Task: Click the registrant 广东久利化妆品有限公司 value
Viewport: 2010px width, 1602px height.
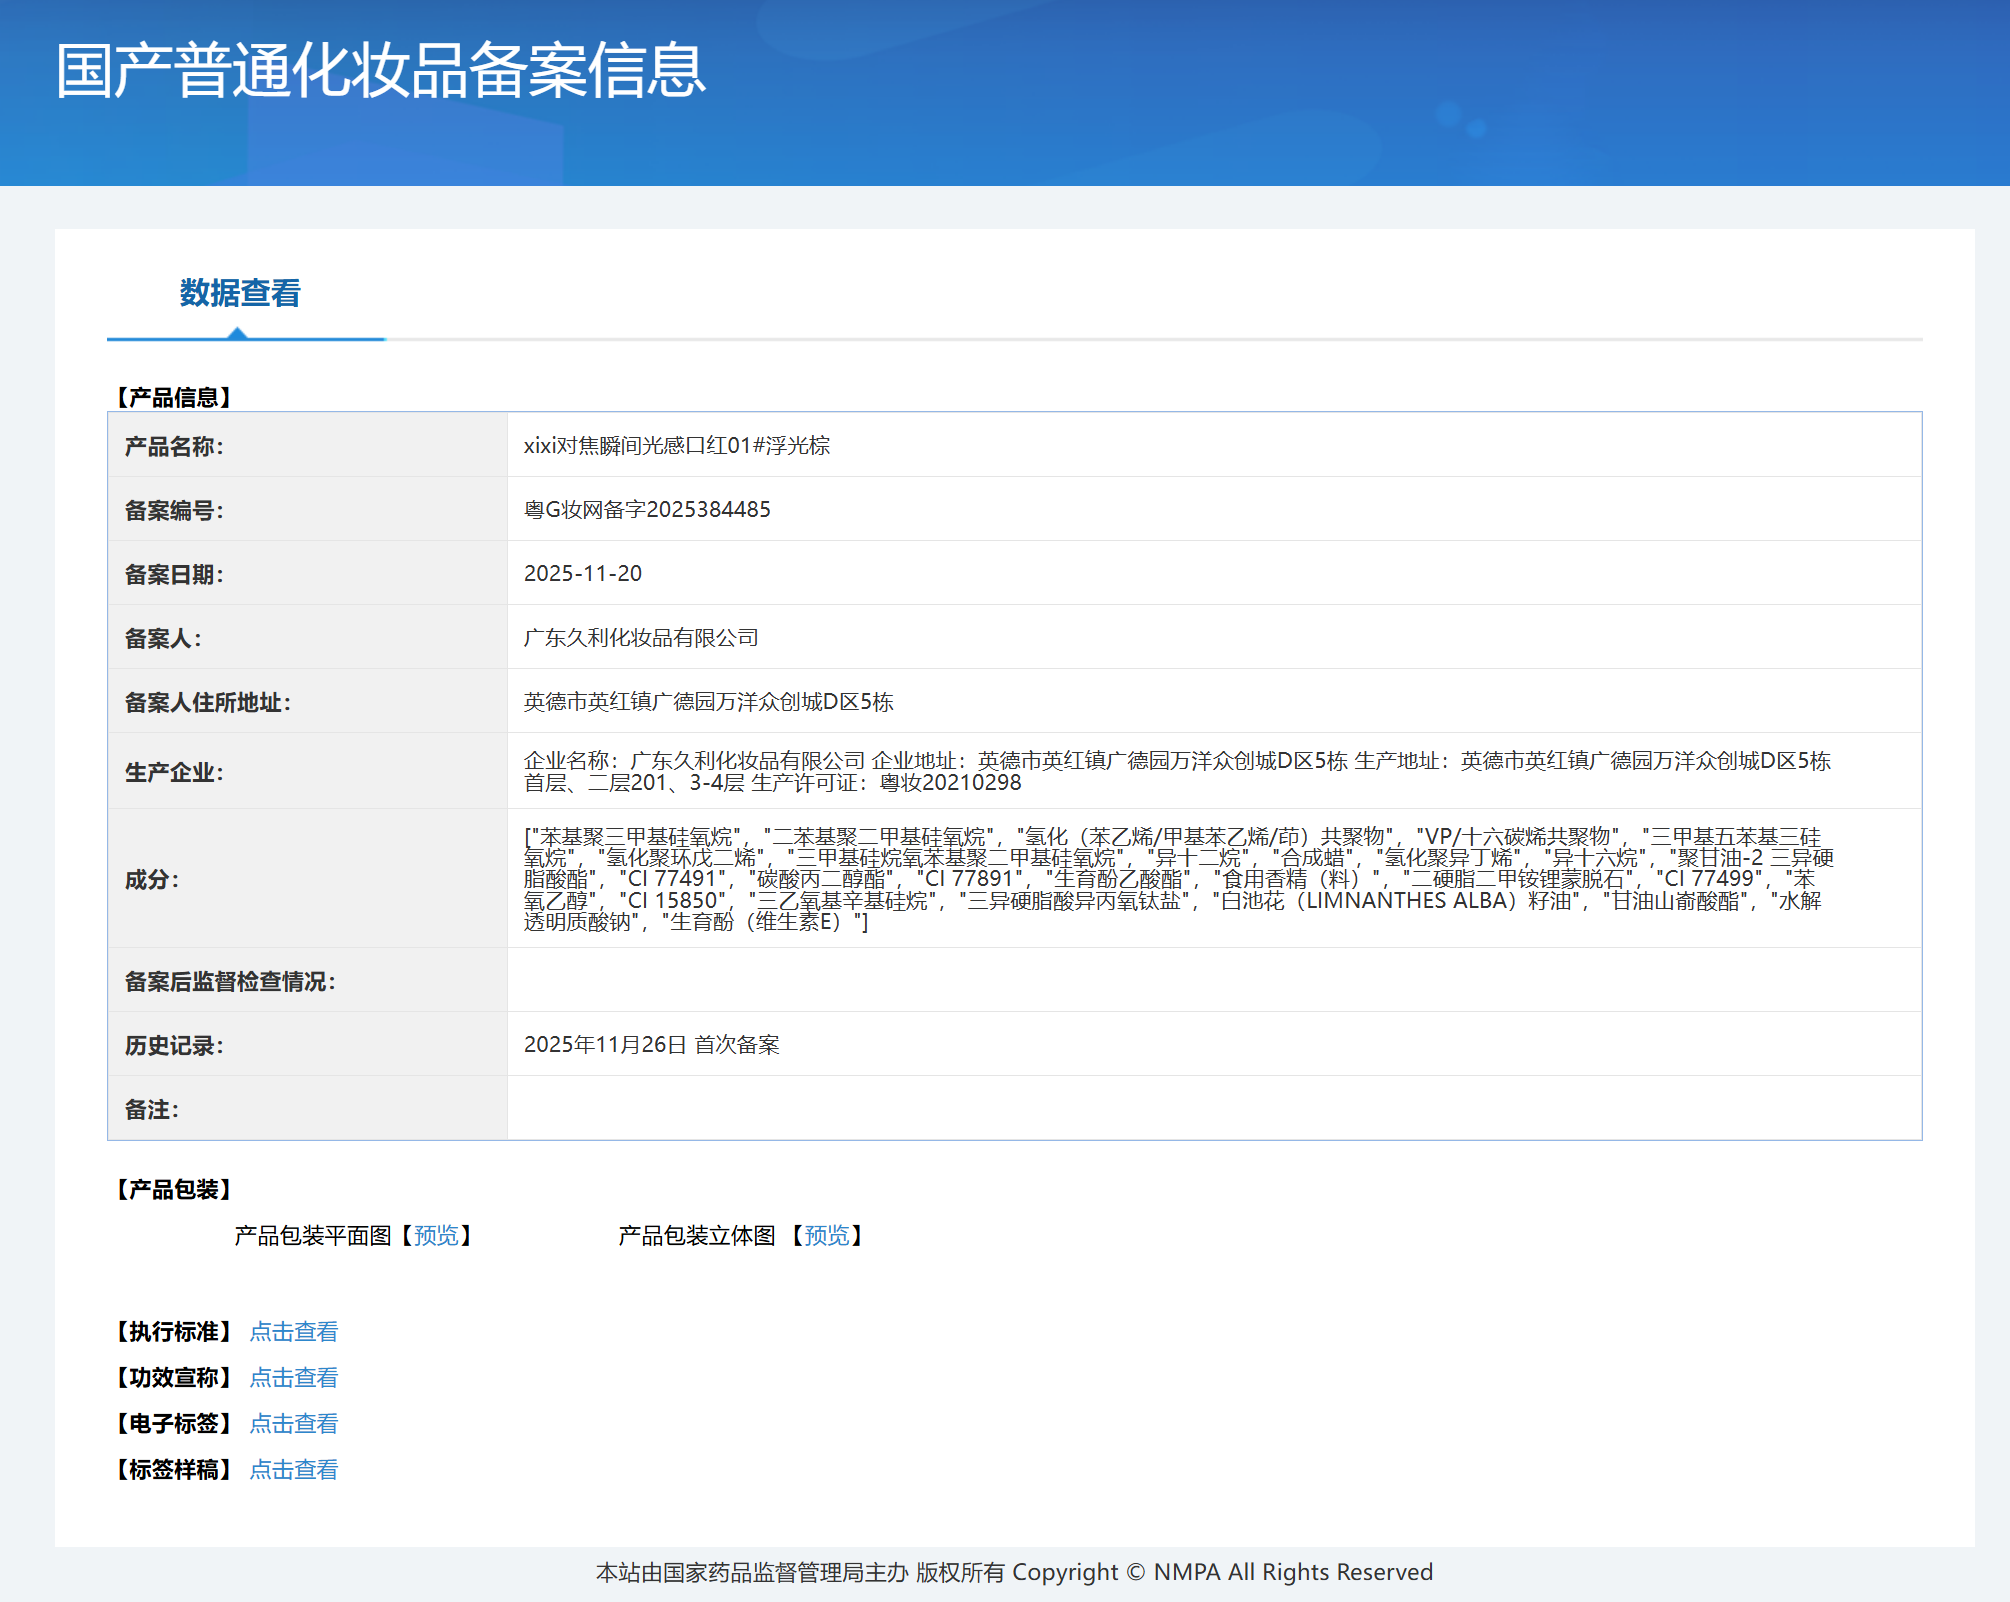Action: pos(641,638)
